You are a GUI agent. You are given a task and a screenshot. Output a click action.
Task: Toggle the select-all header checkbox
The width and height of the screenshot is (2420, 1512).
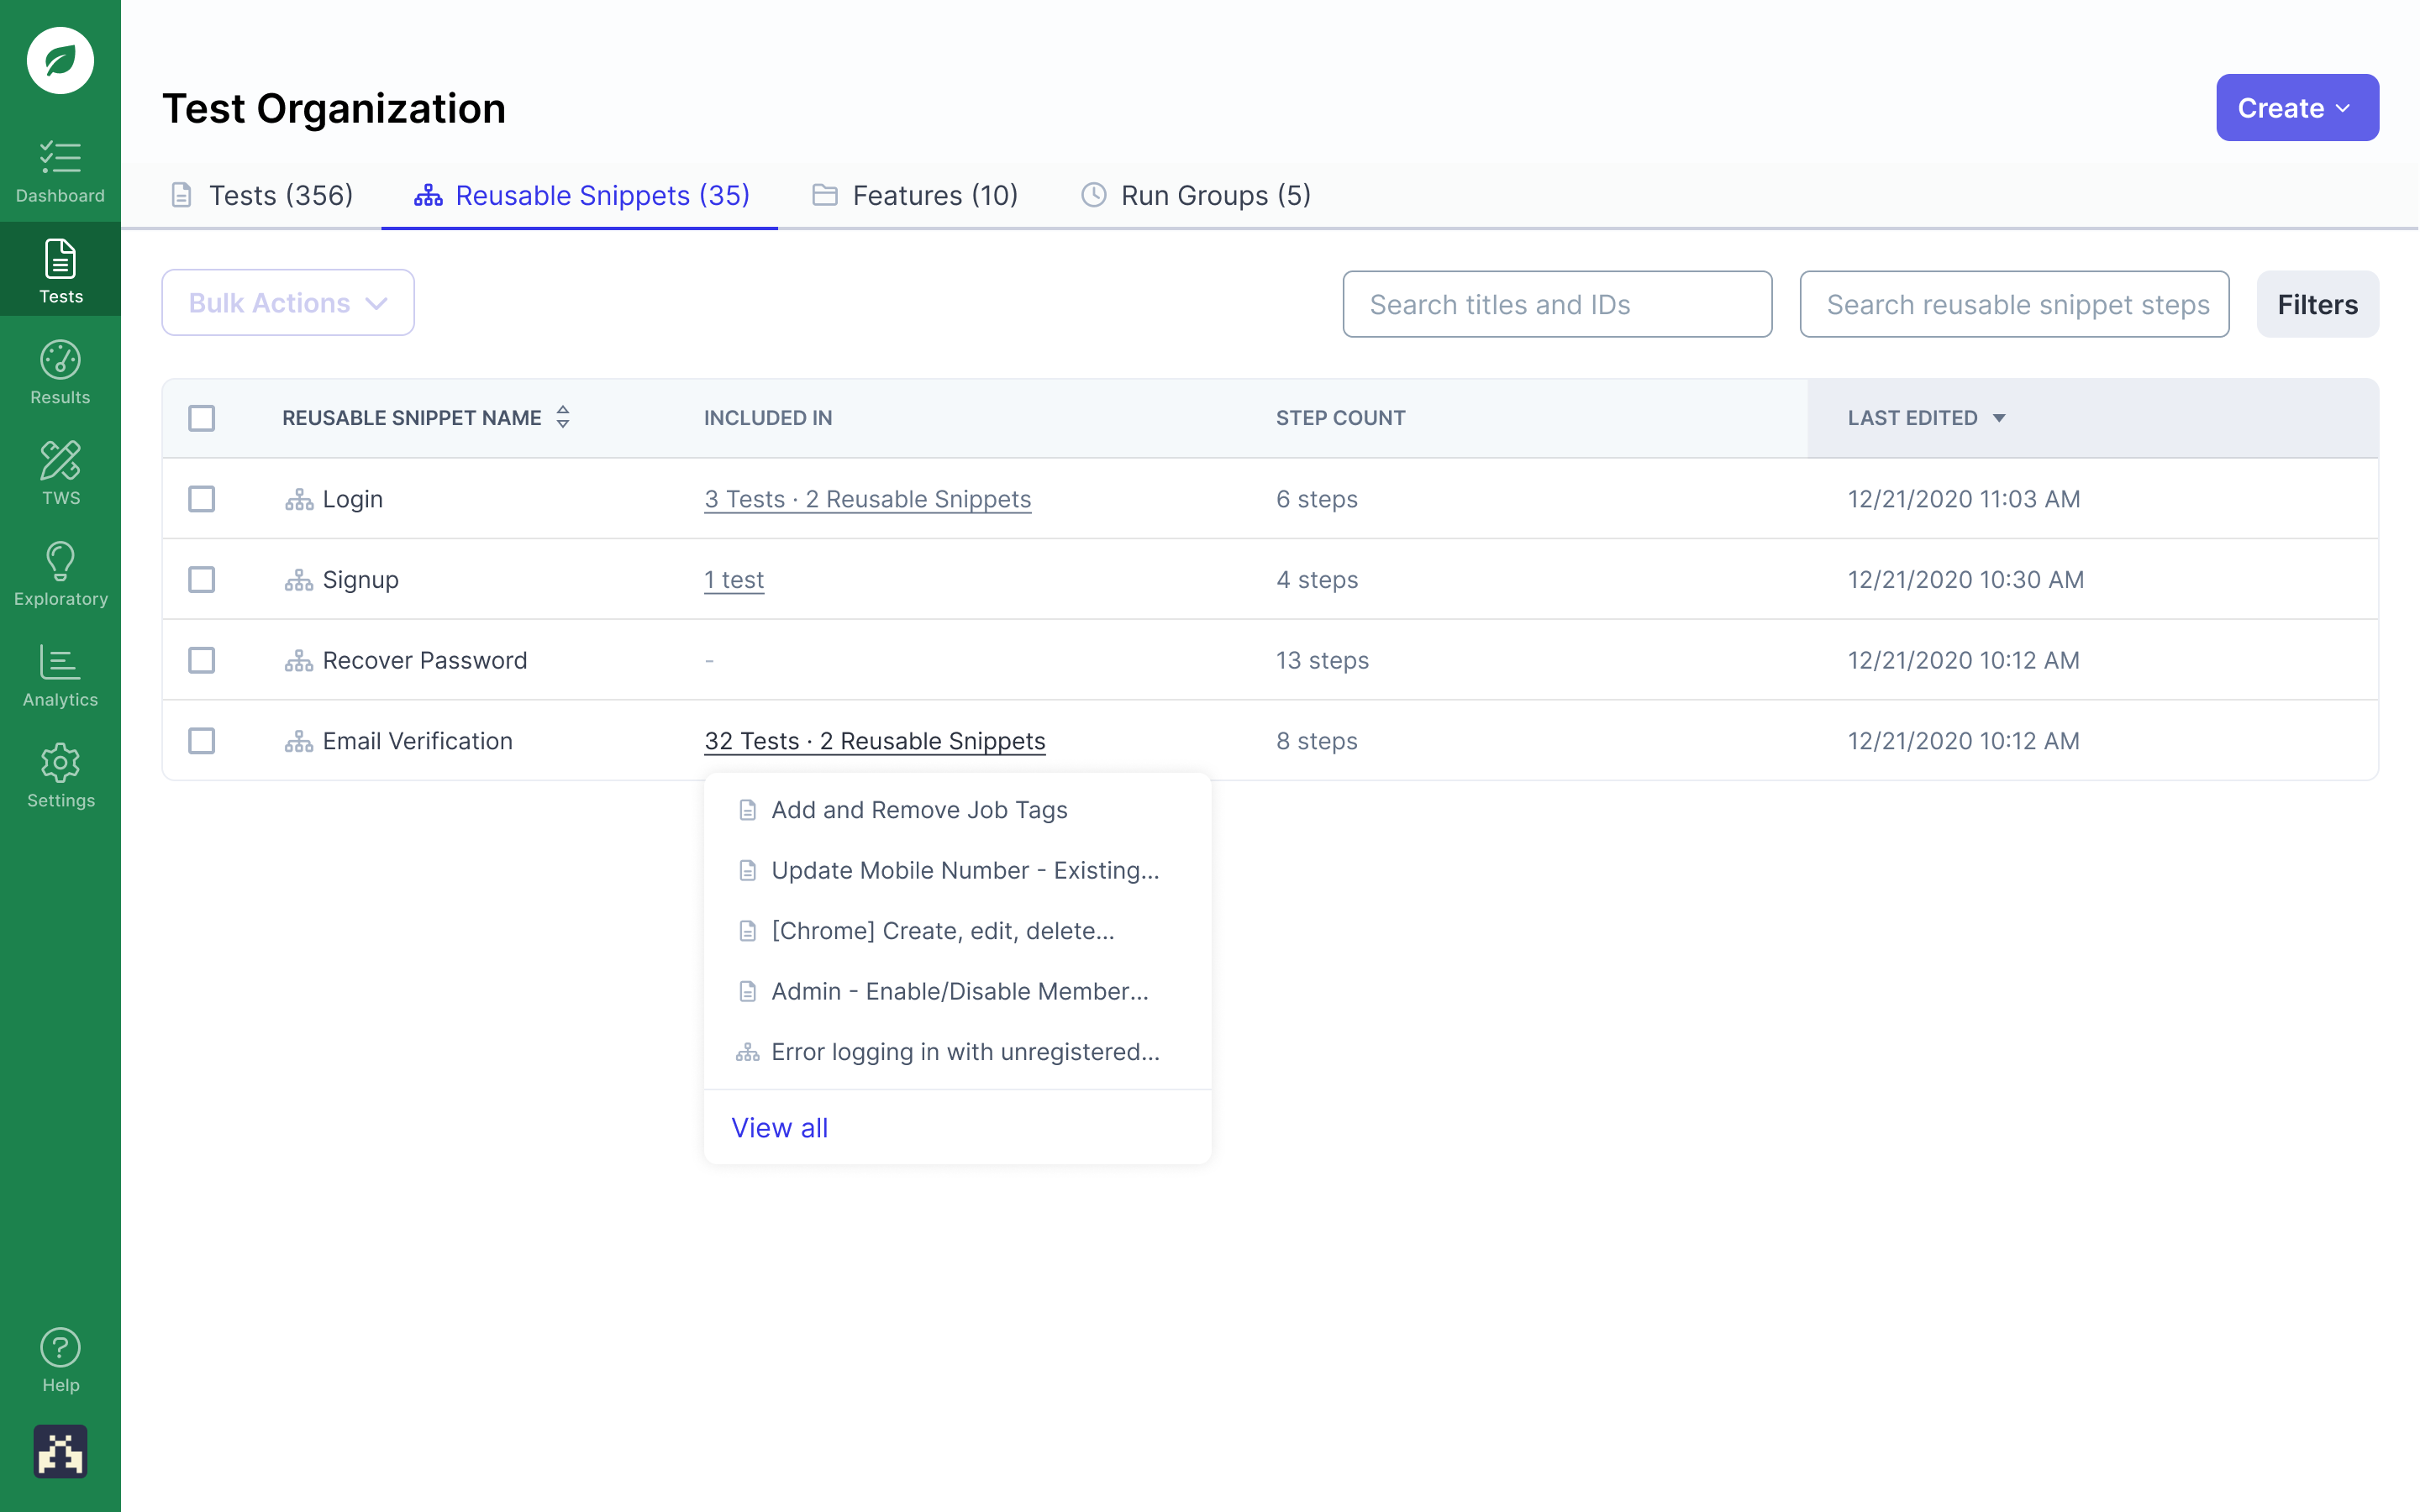[x=202, y=418]
